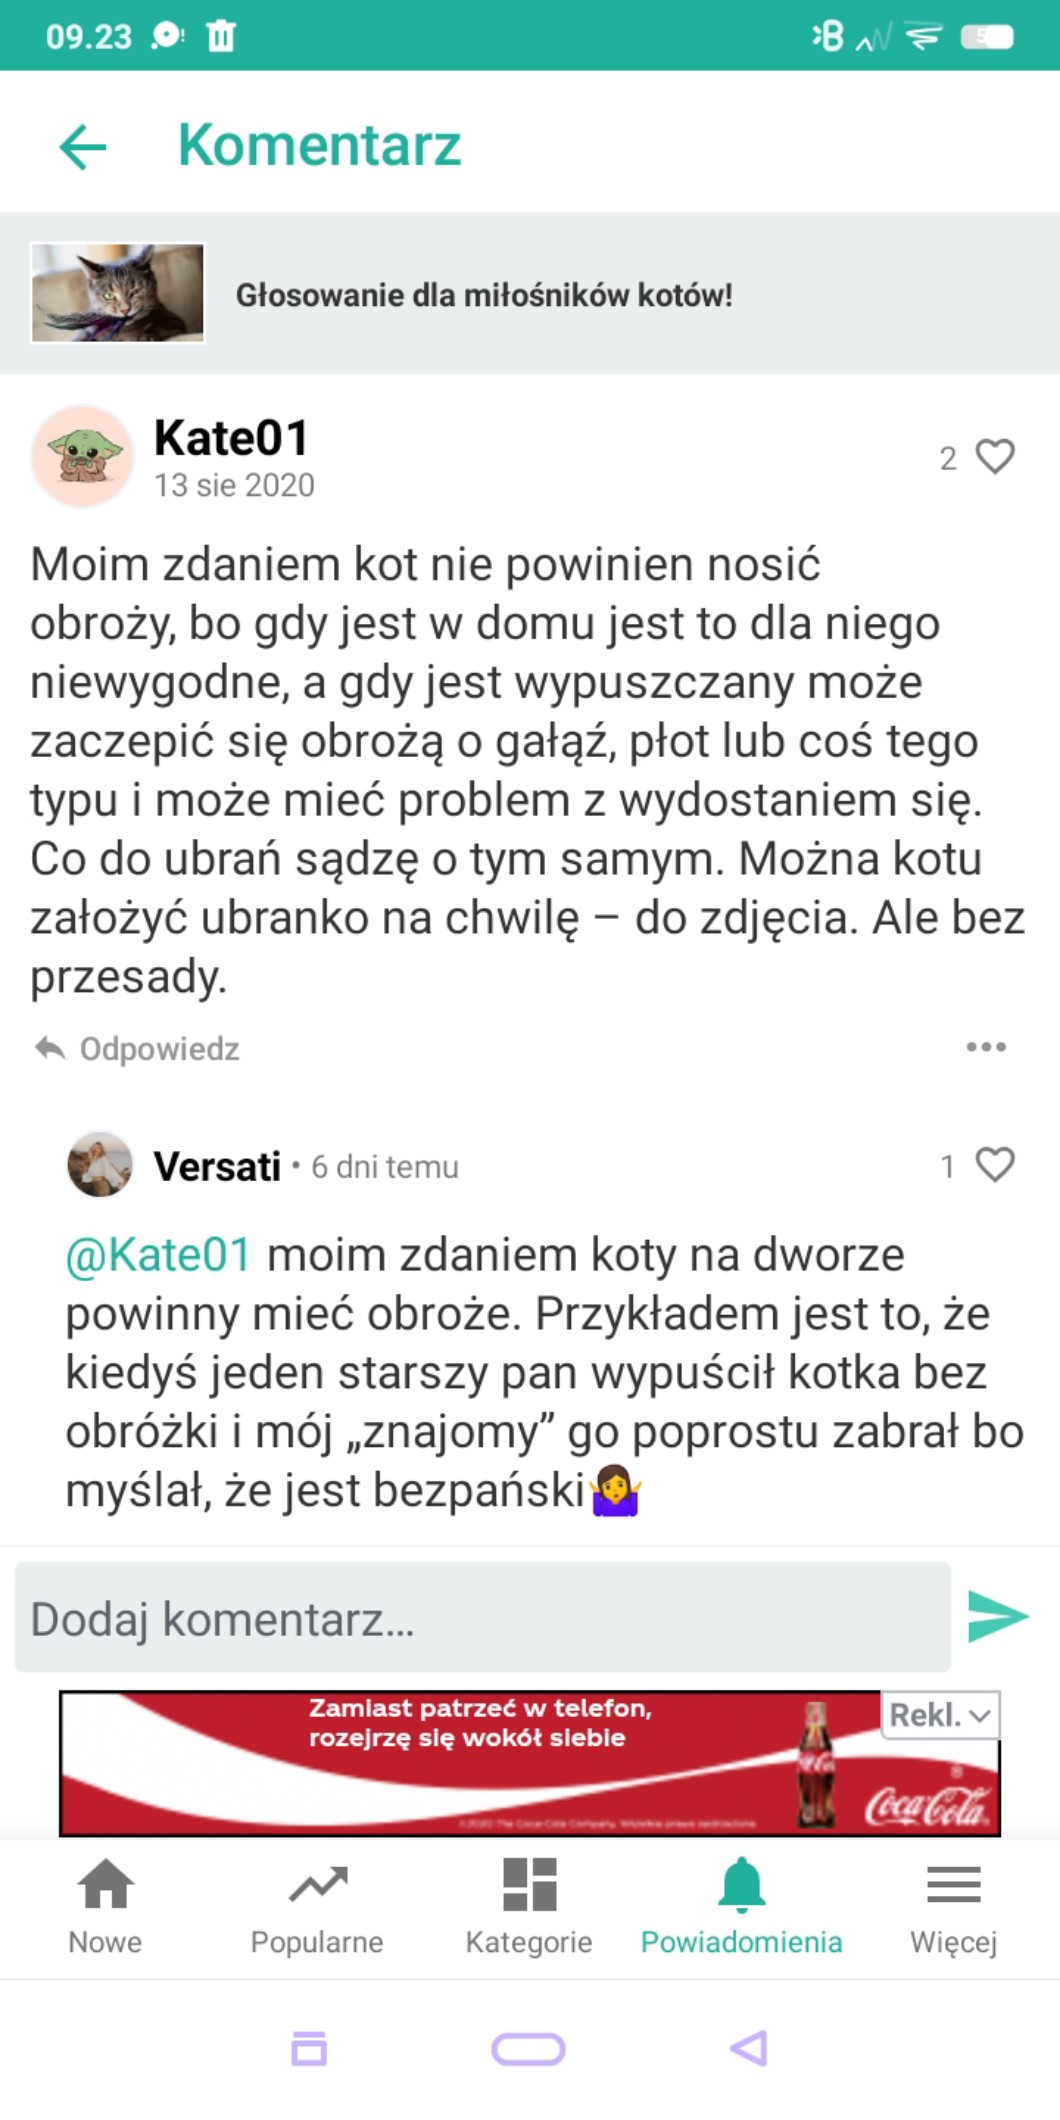The height and width of the screenshot is (2120, 1060).
Task: Switch to the Popularne tab
Action: [317, 1906]
